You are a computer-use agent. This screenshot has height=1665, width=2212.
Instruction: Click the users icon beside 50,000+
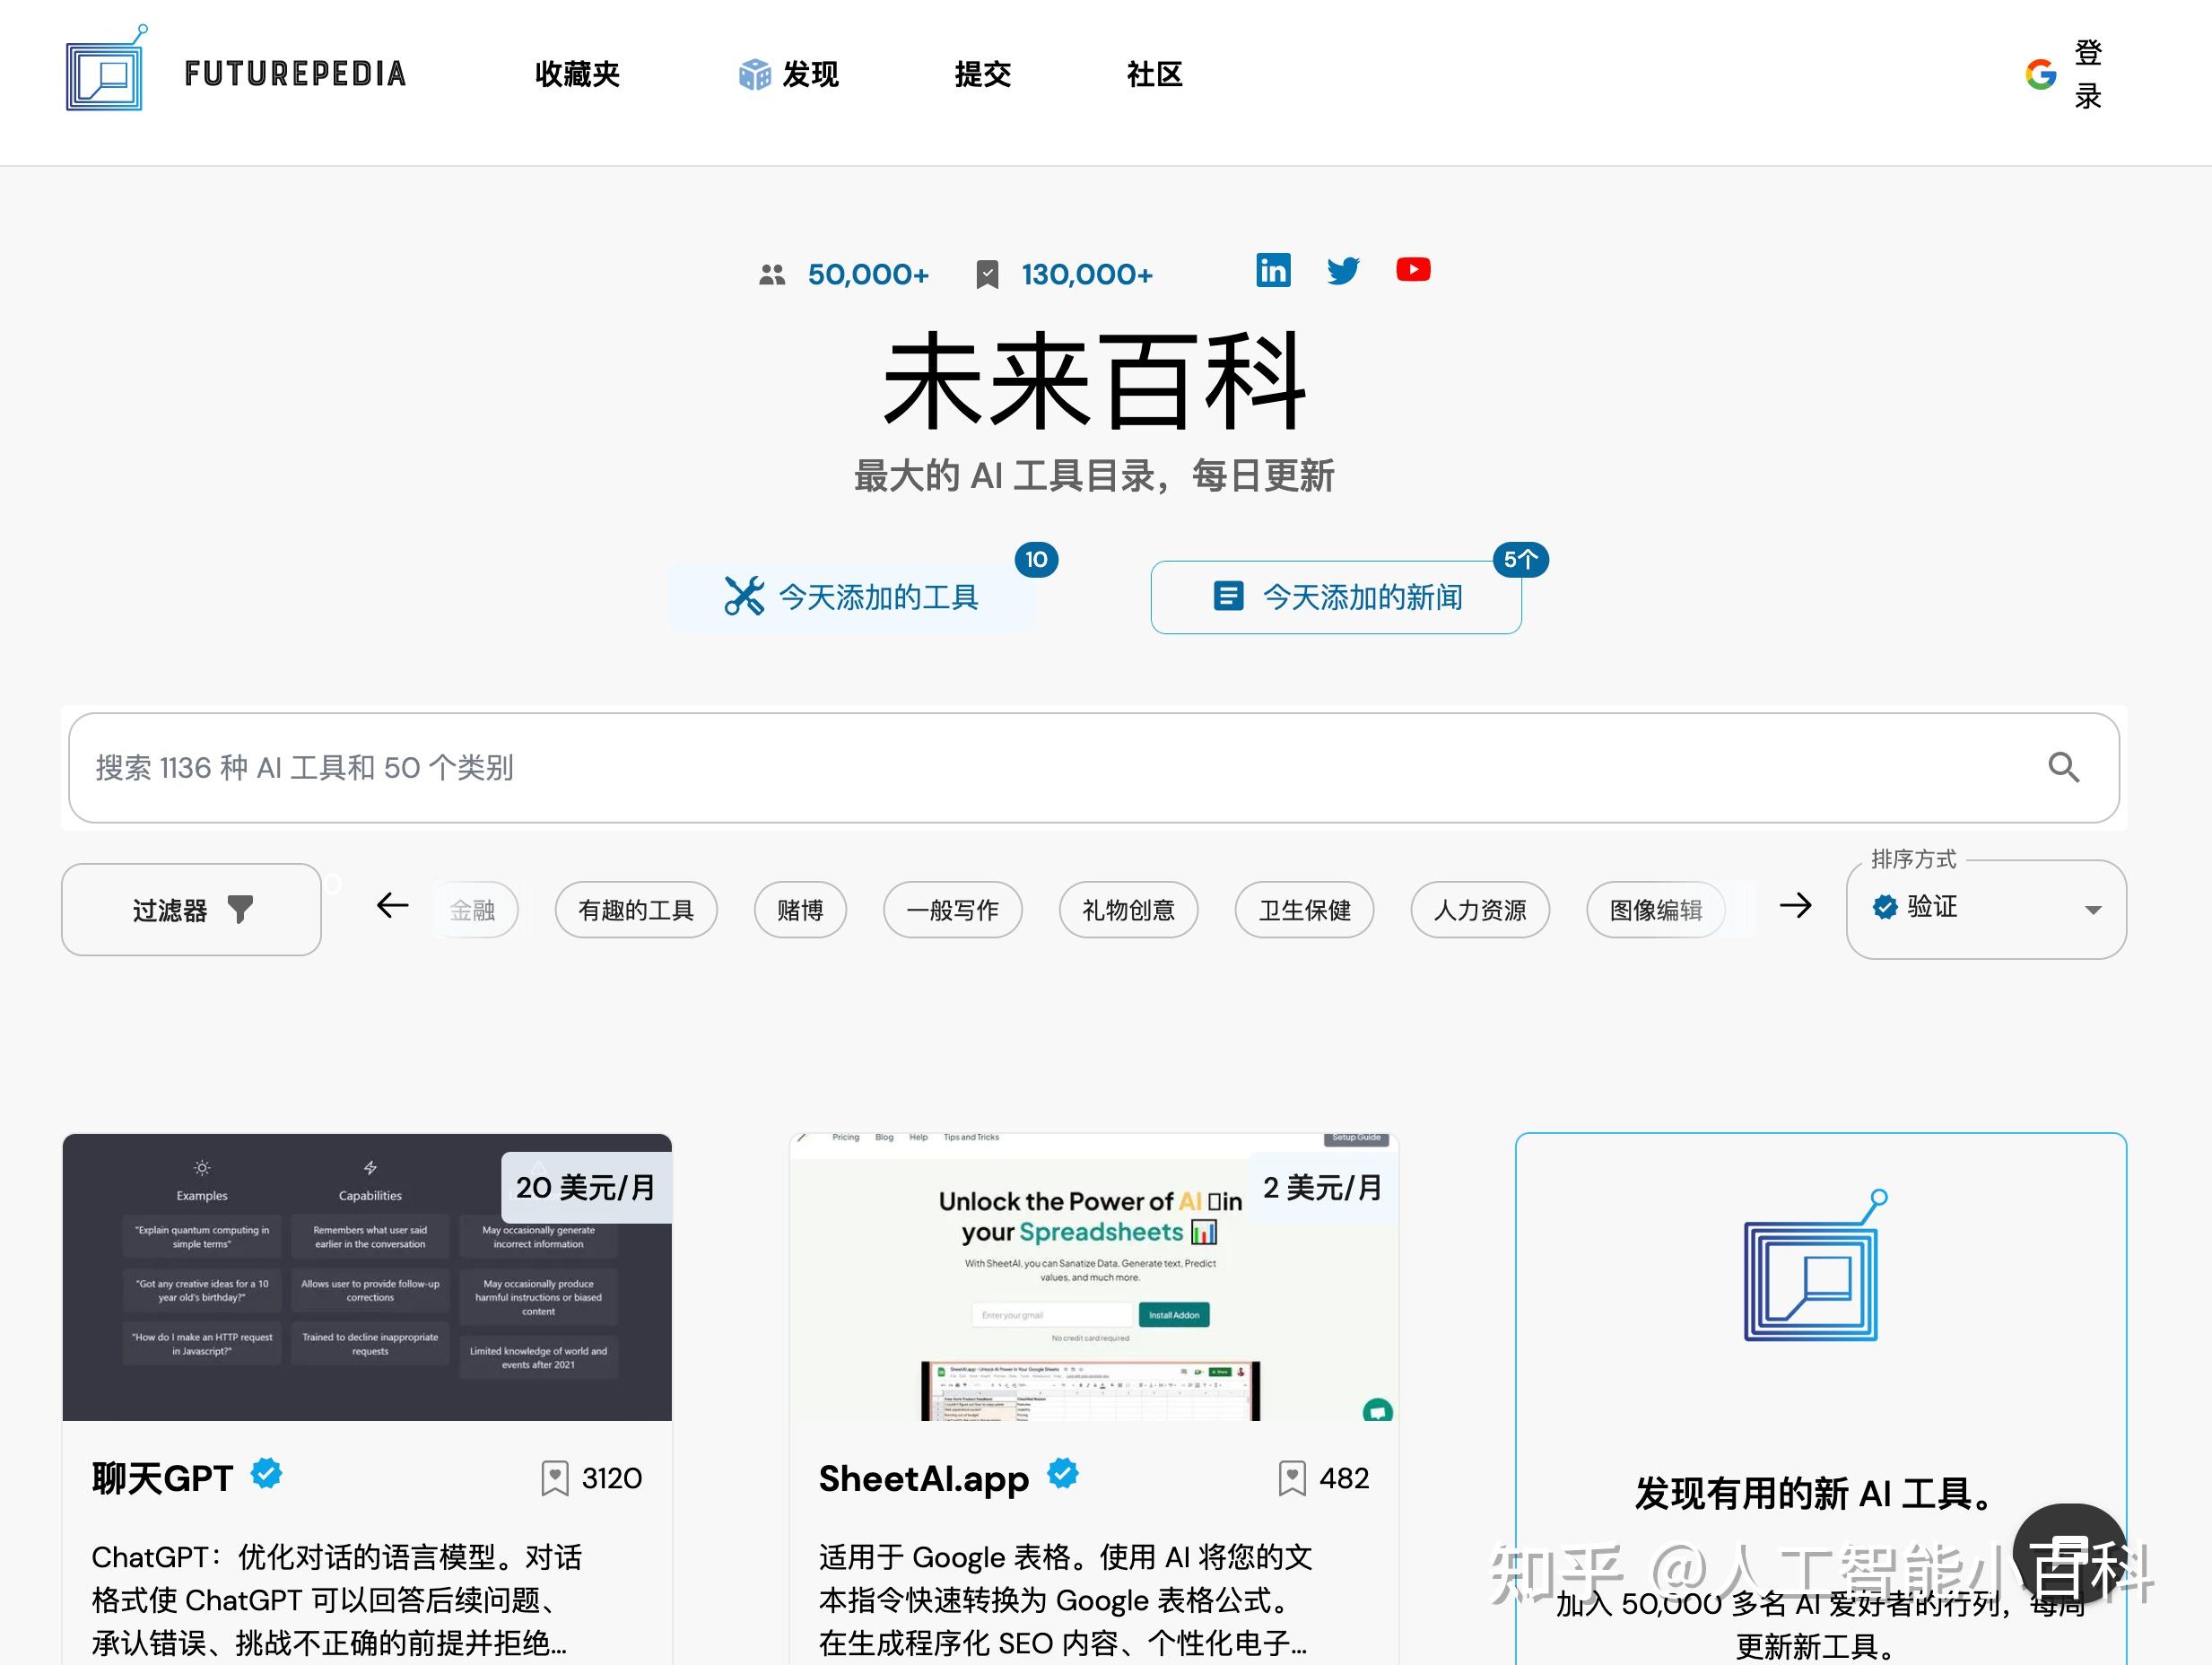(x=772, y=274)
